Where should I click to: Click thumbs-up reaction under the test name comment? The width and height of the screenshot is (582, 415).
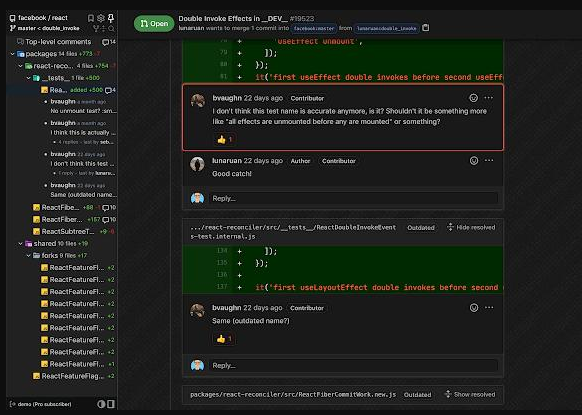[224, 140]
